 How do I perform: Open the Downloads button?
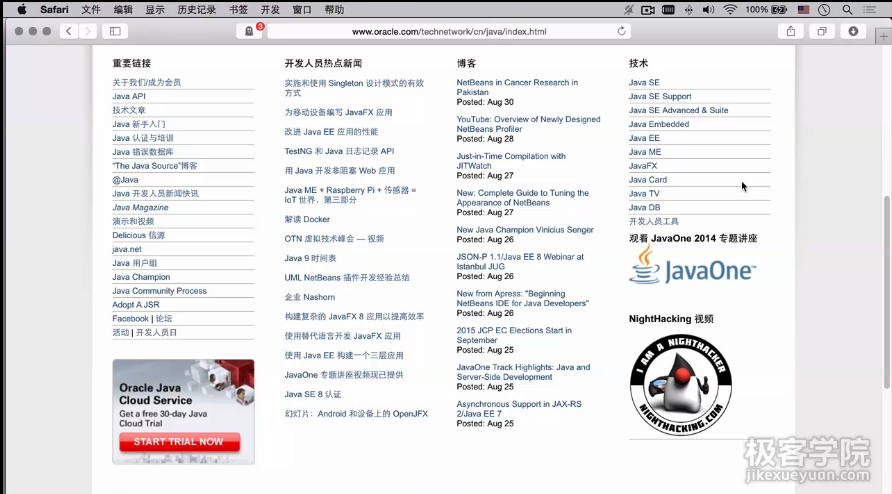click(x=853, y=31)
